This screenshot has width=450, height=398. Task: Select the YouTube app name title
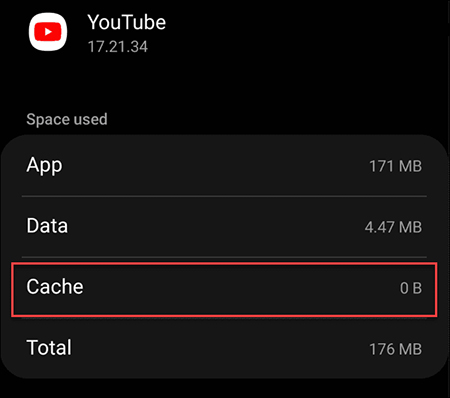pyautogui.click(x=126, y=22)
